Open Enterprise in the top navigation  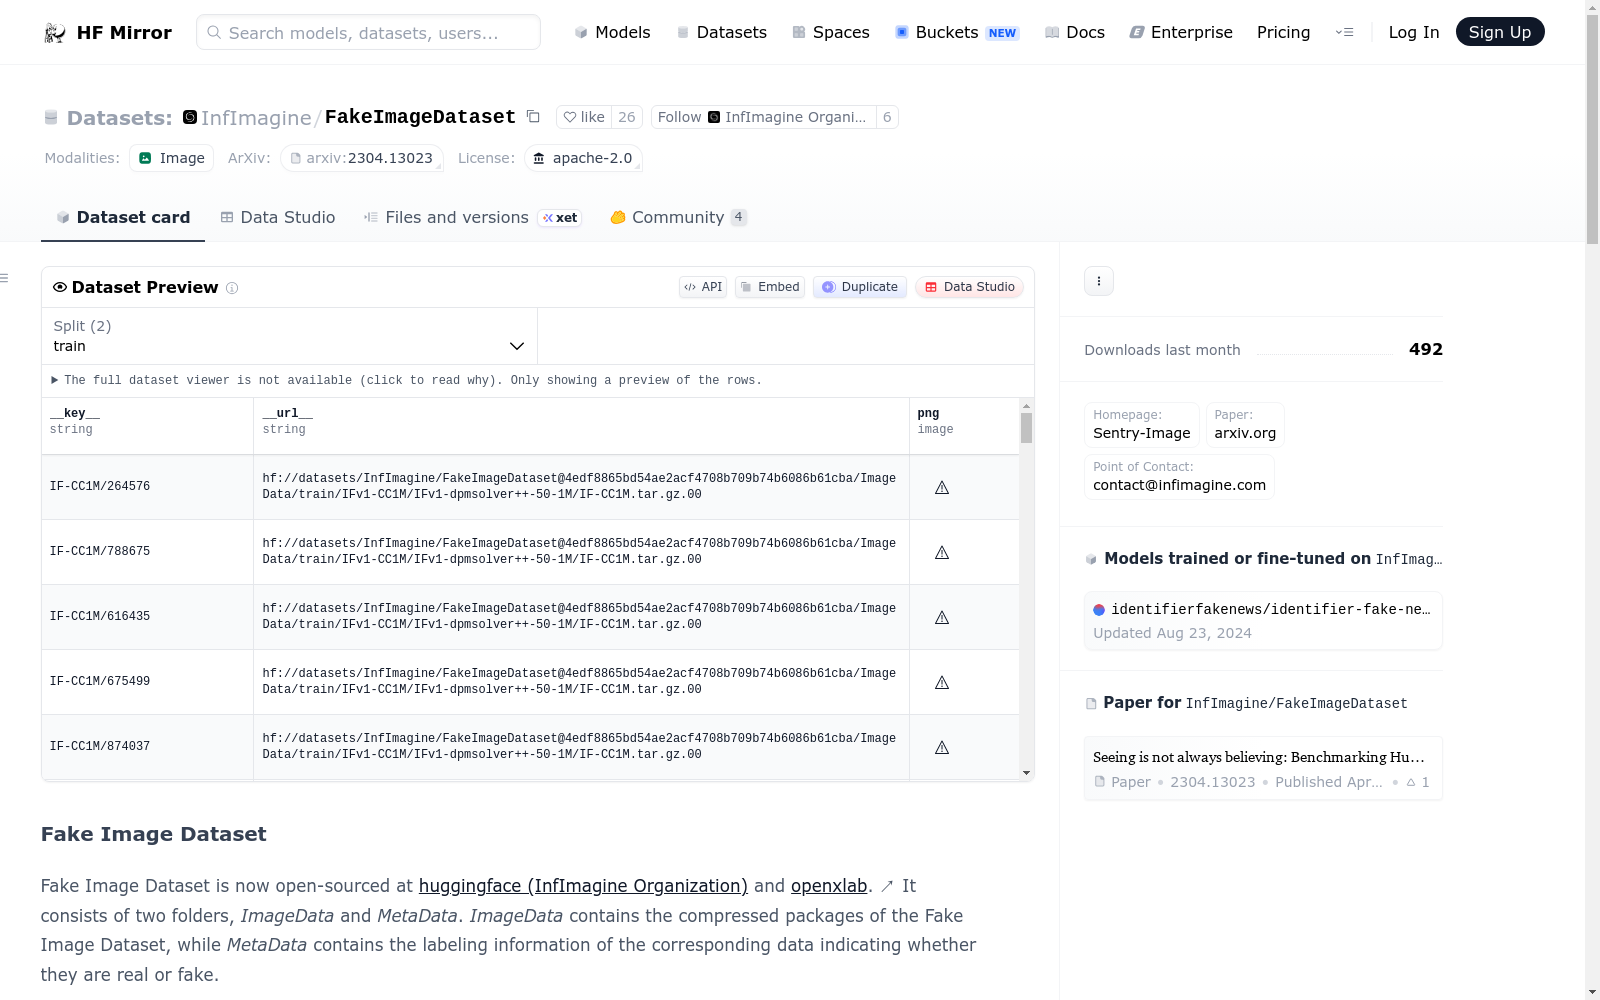pos(1181,32)
